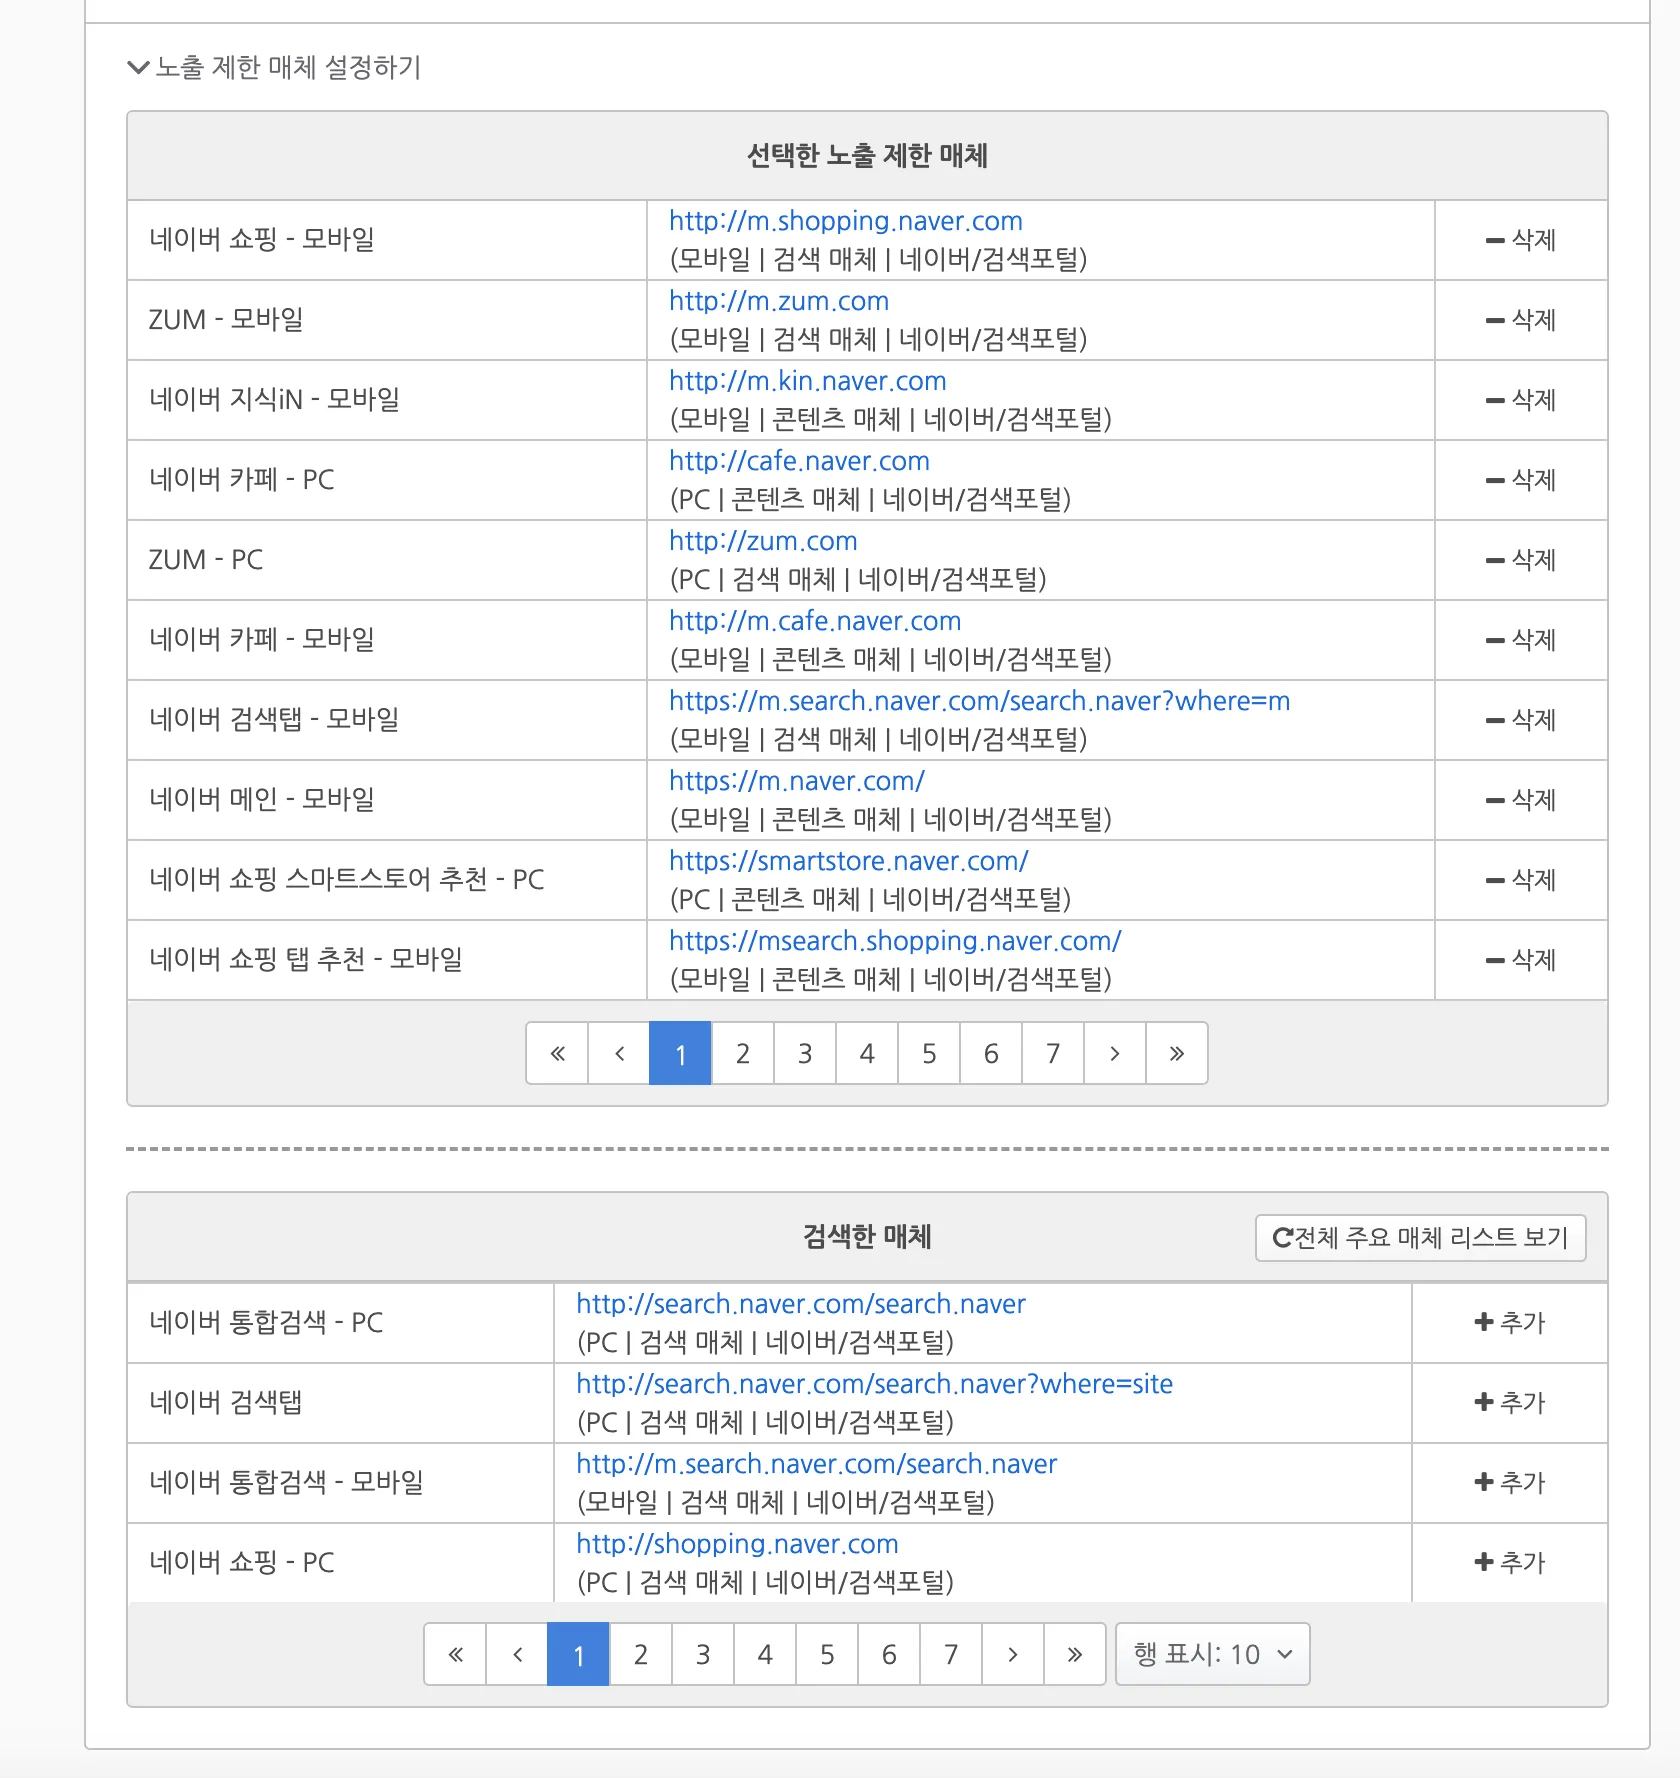Jump to last page of selected media list
Viewport: 1680px width, 1778px height.
1176,1053
